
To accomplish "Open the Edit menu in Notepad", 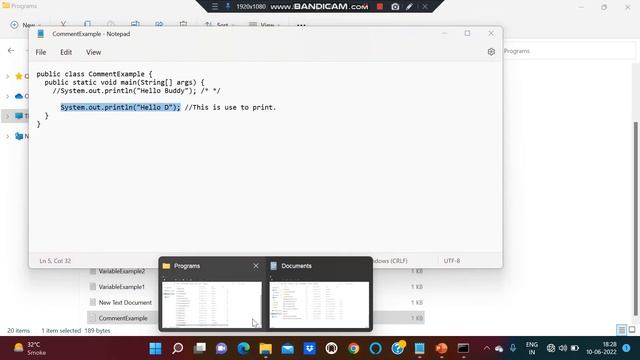I will pos(66,52).
